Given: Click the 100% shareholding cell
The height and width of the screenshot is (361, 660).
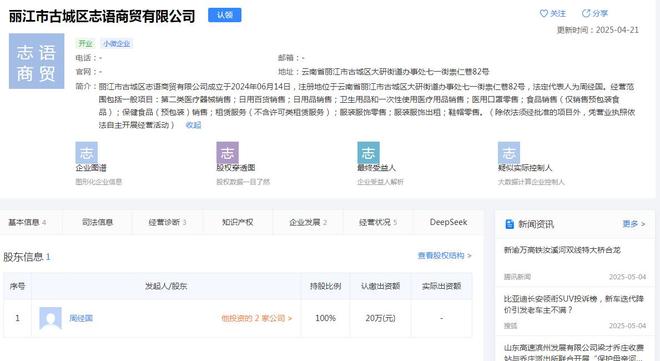Looking at the screenshot, I should (x=325, y=318).
